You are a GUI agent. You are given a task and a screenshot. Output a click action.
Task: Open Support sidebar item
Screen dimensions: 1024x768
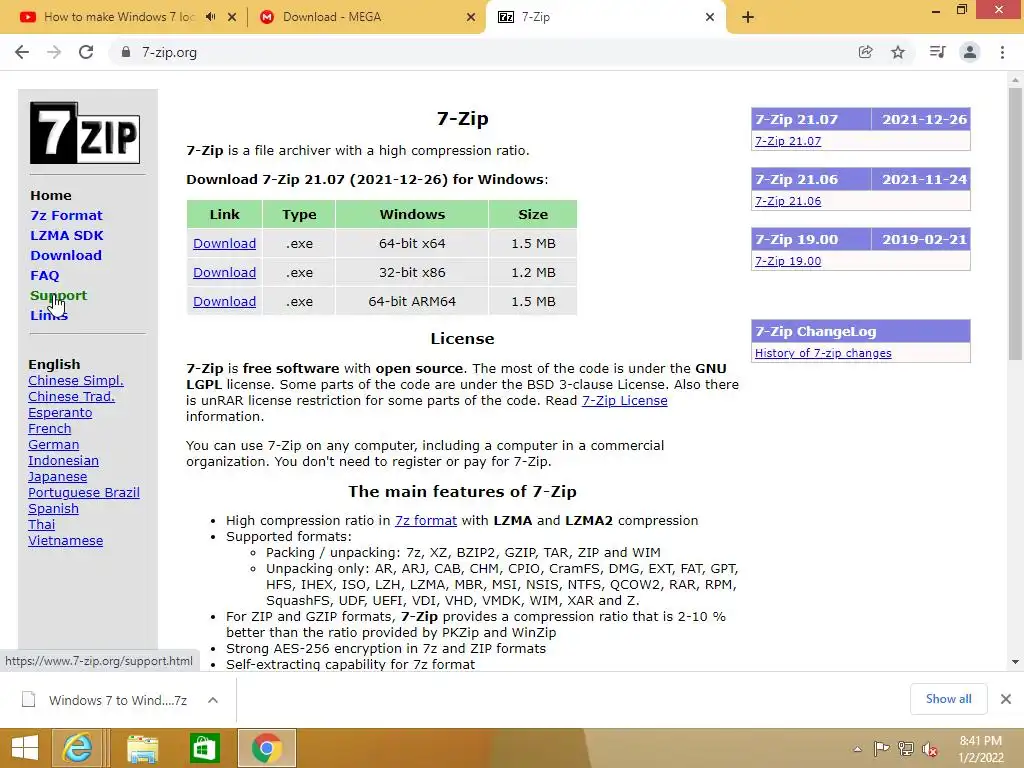coord(58,295)
